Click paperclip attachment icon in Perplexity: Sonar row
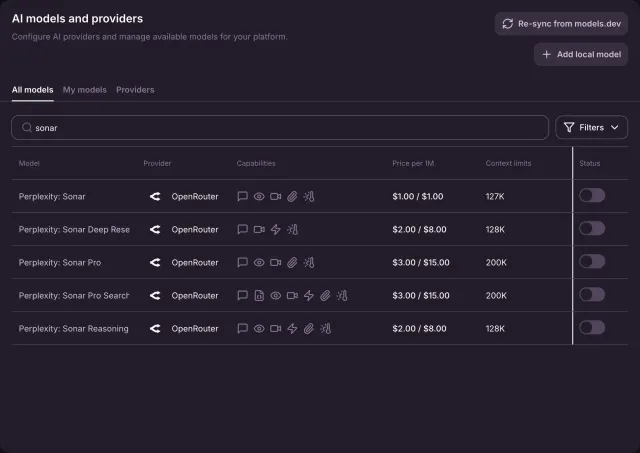 point(292,196)
